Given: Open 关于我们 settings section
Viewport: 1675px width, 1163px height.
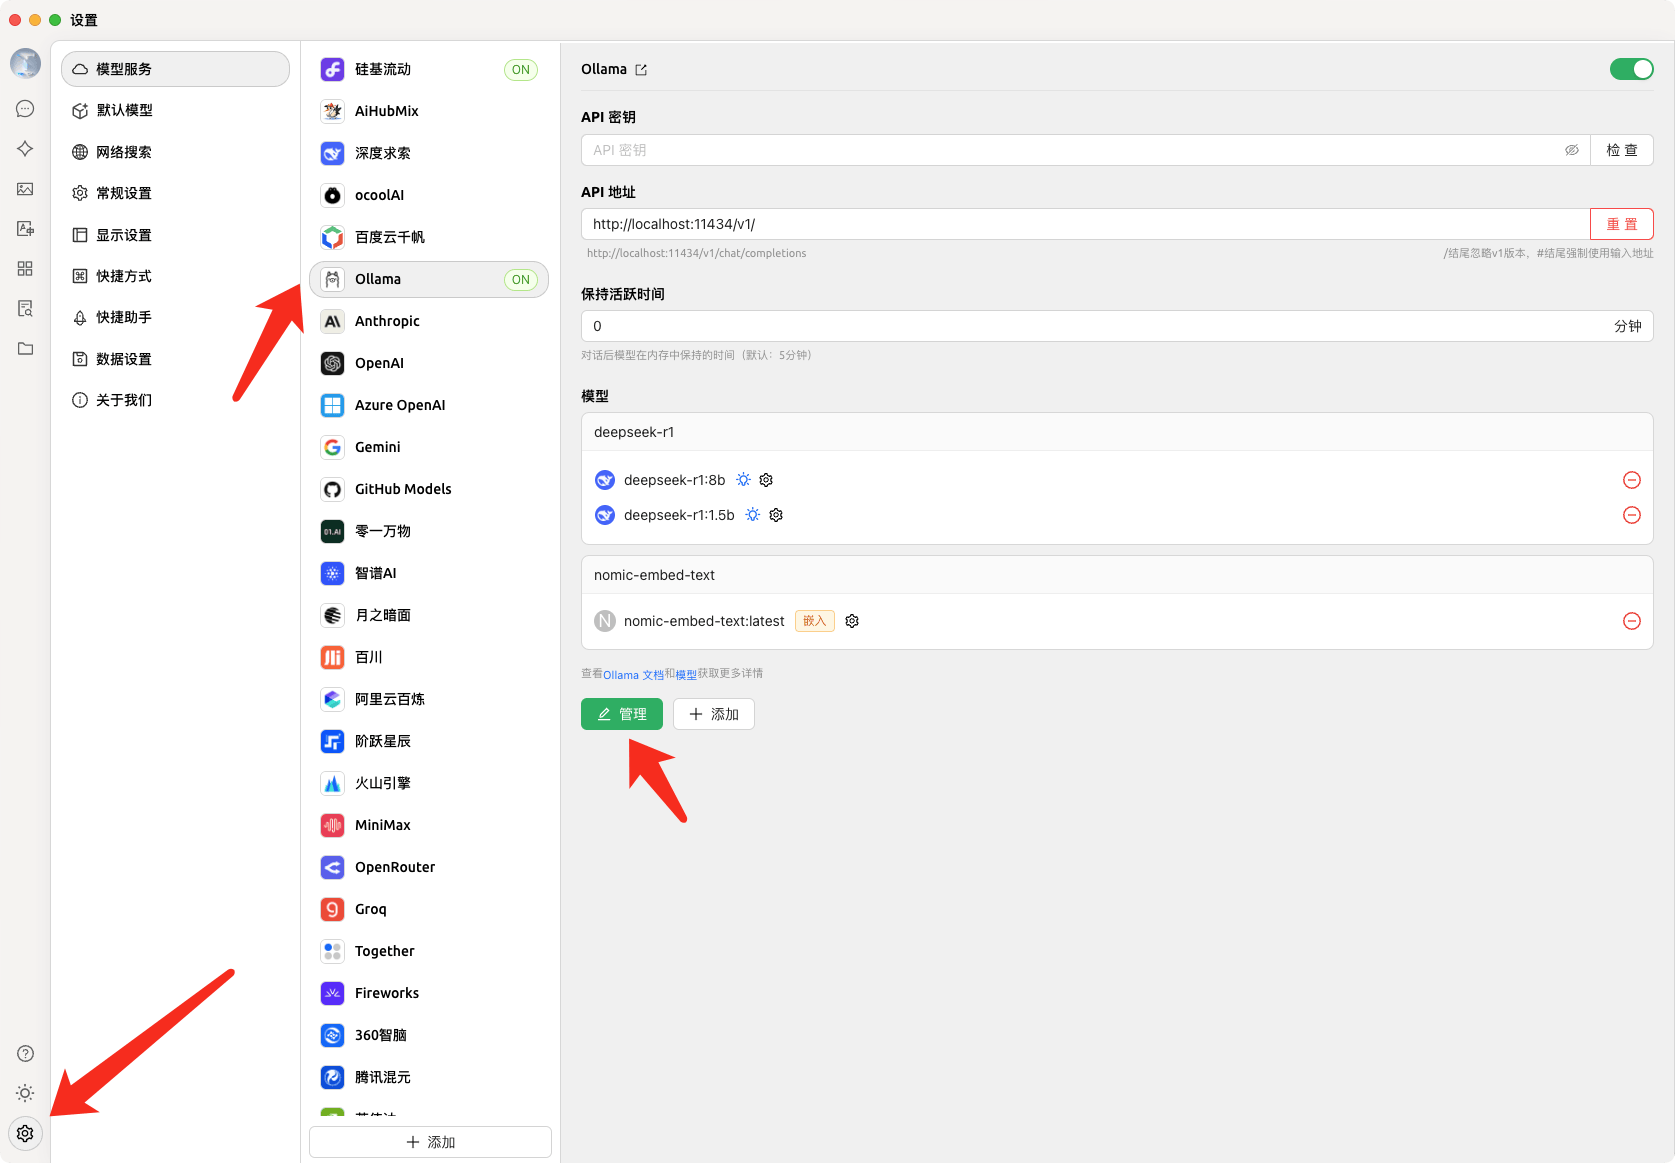Looking at the screenshot, I should pos(175,400).
